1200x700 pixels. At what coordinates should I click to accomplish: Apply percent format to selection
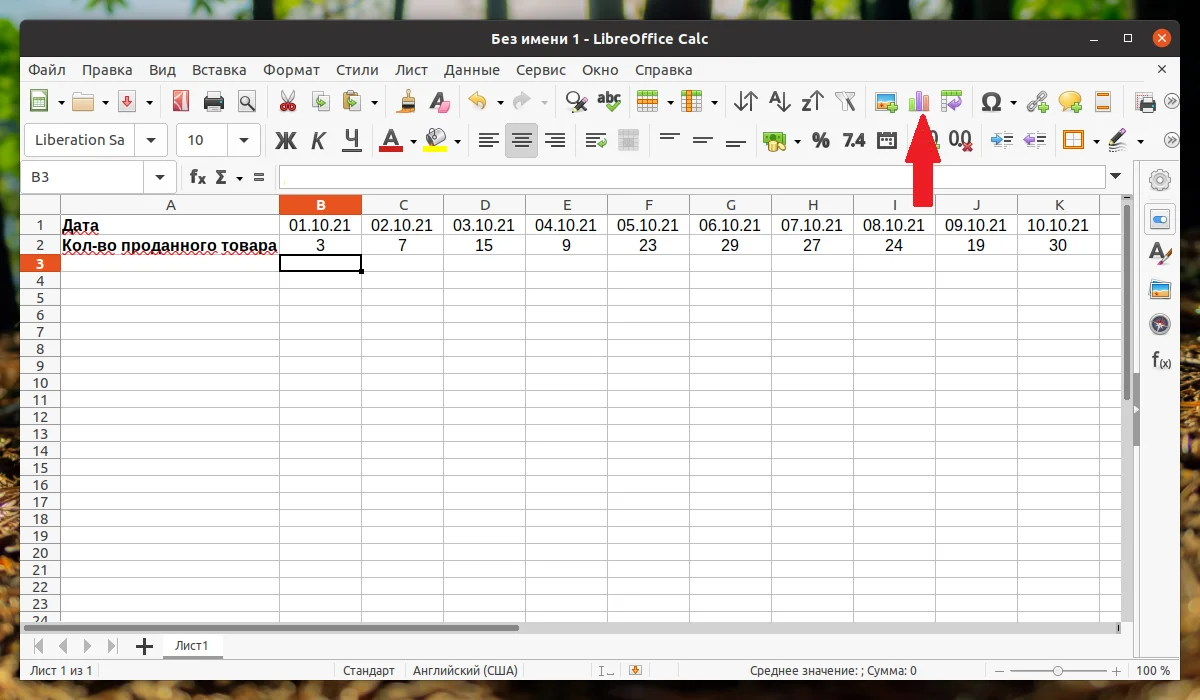pyautogui.click(x=820, y=140)
